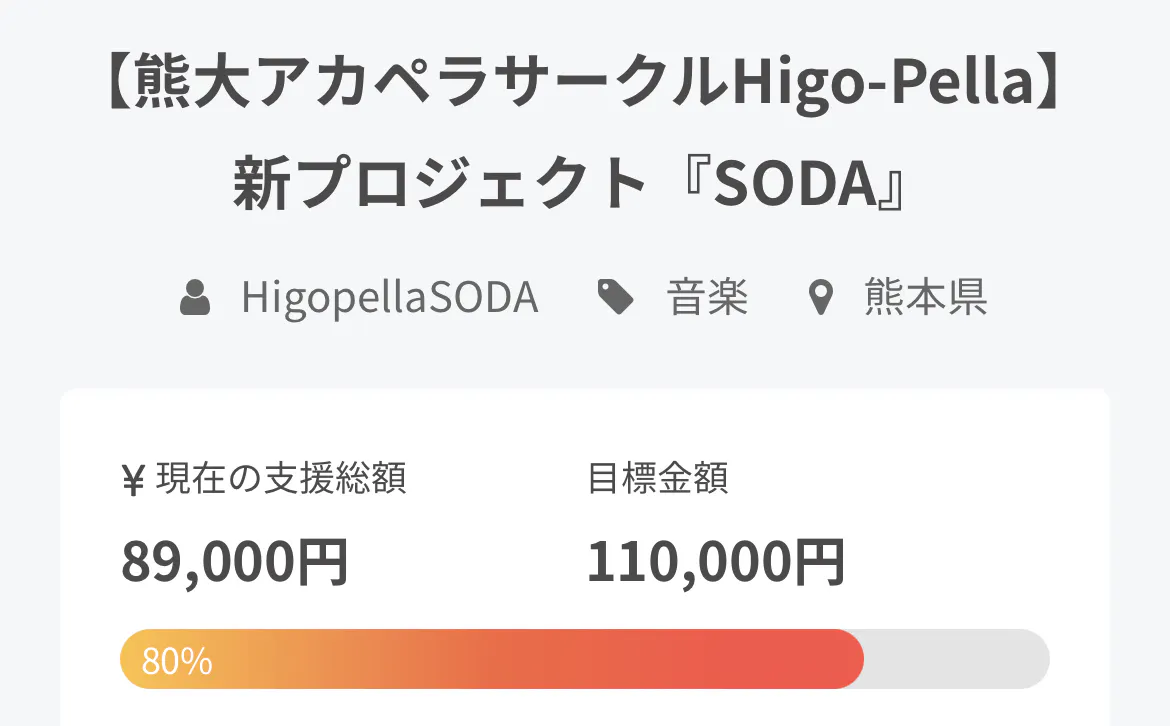Click the gray unfilled end of the progress bar
Viewport: 1170px width, 726px height.
(960, 659)
